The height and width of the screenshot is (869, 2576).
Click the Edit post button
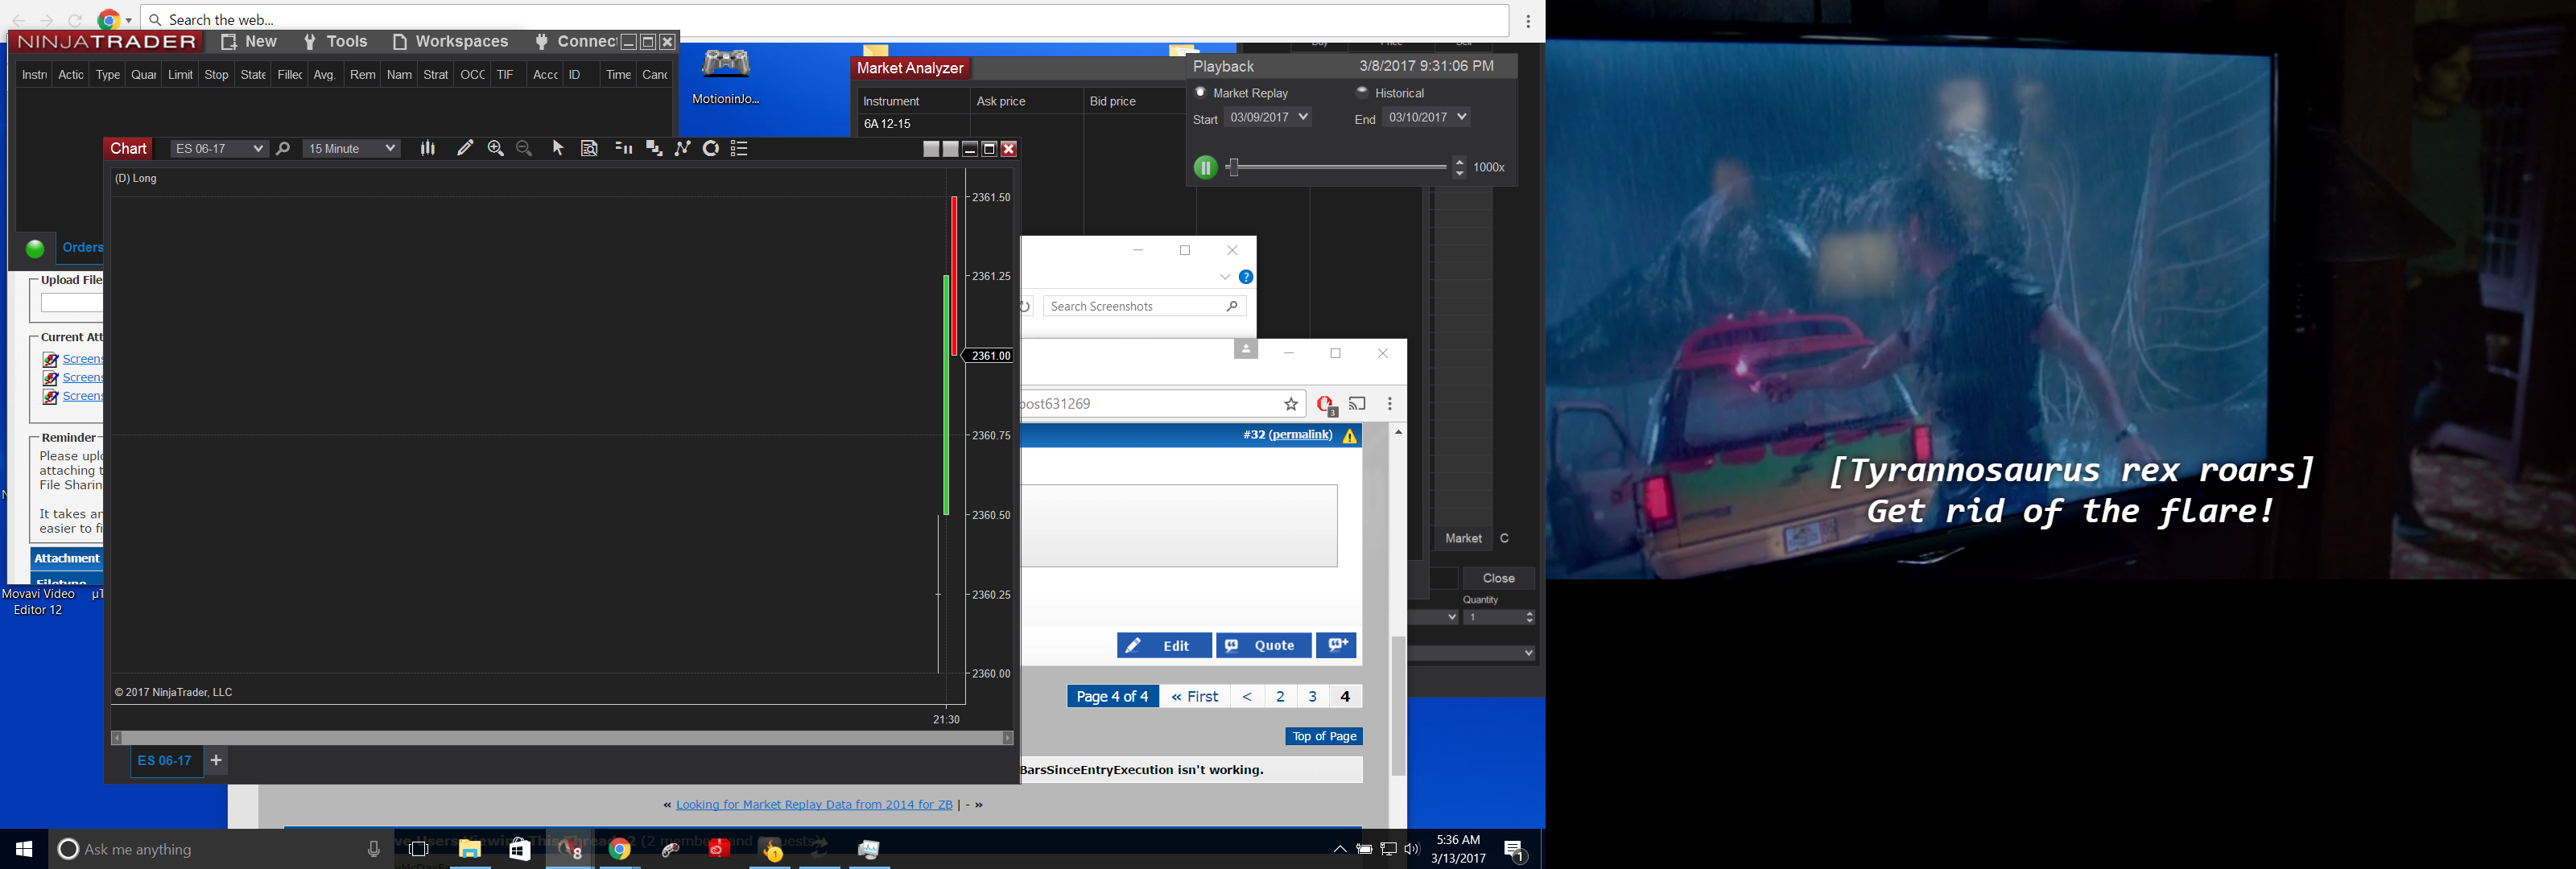point(1164,646)
